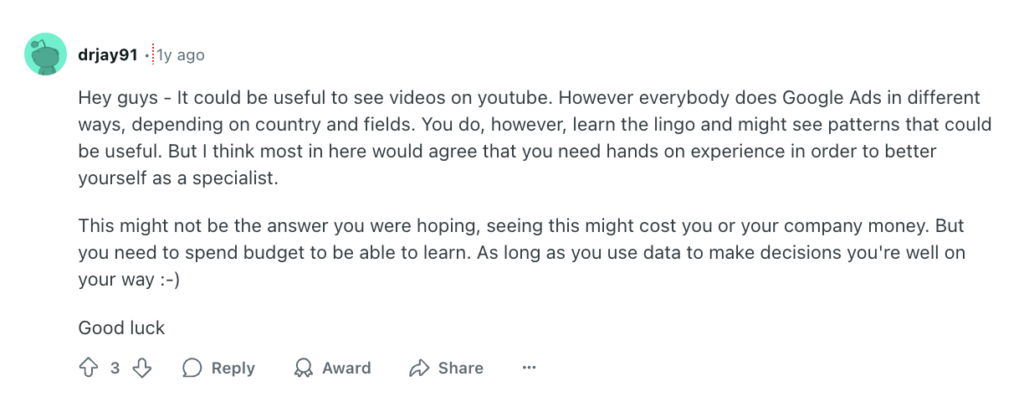Visit the drjay91 username profile link
The height and width of the screenshot is (397, 1024).
click(108, 56)
